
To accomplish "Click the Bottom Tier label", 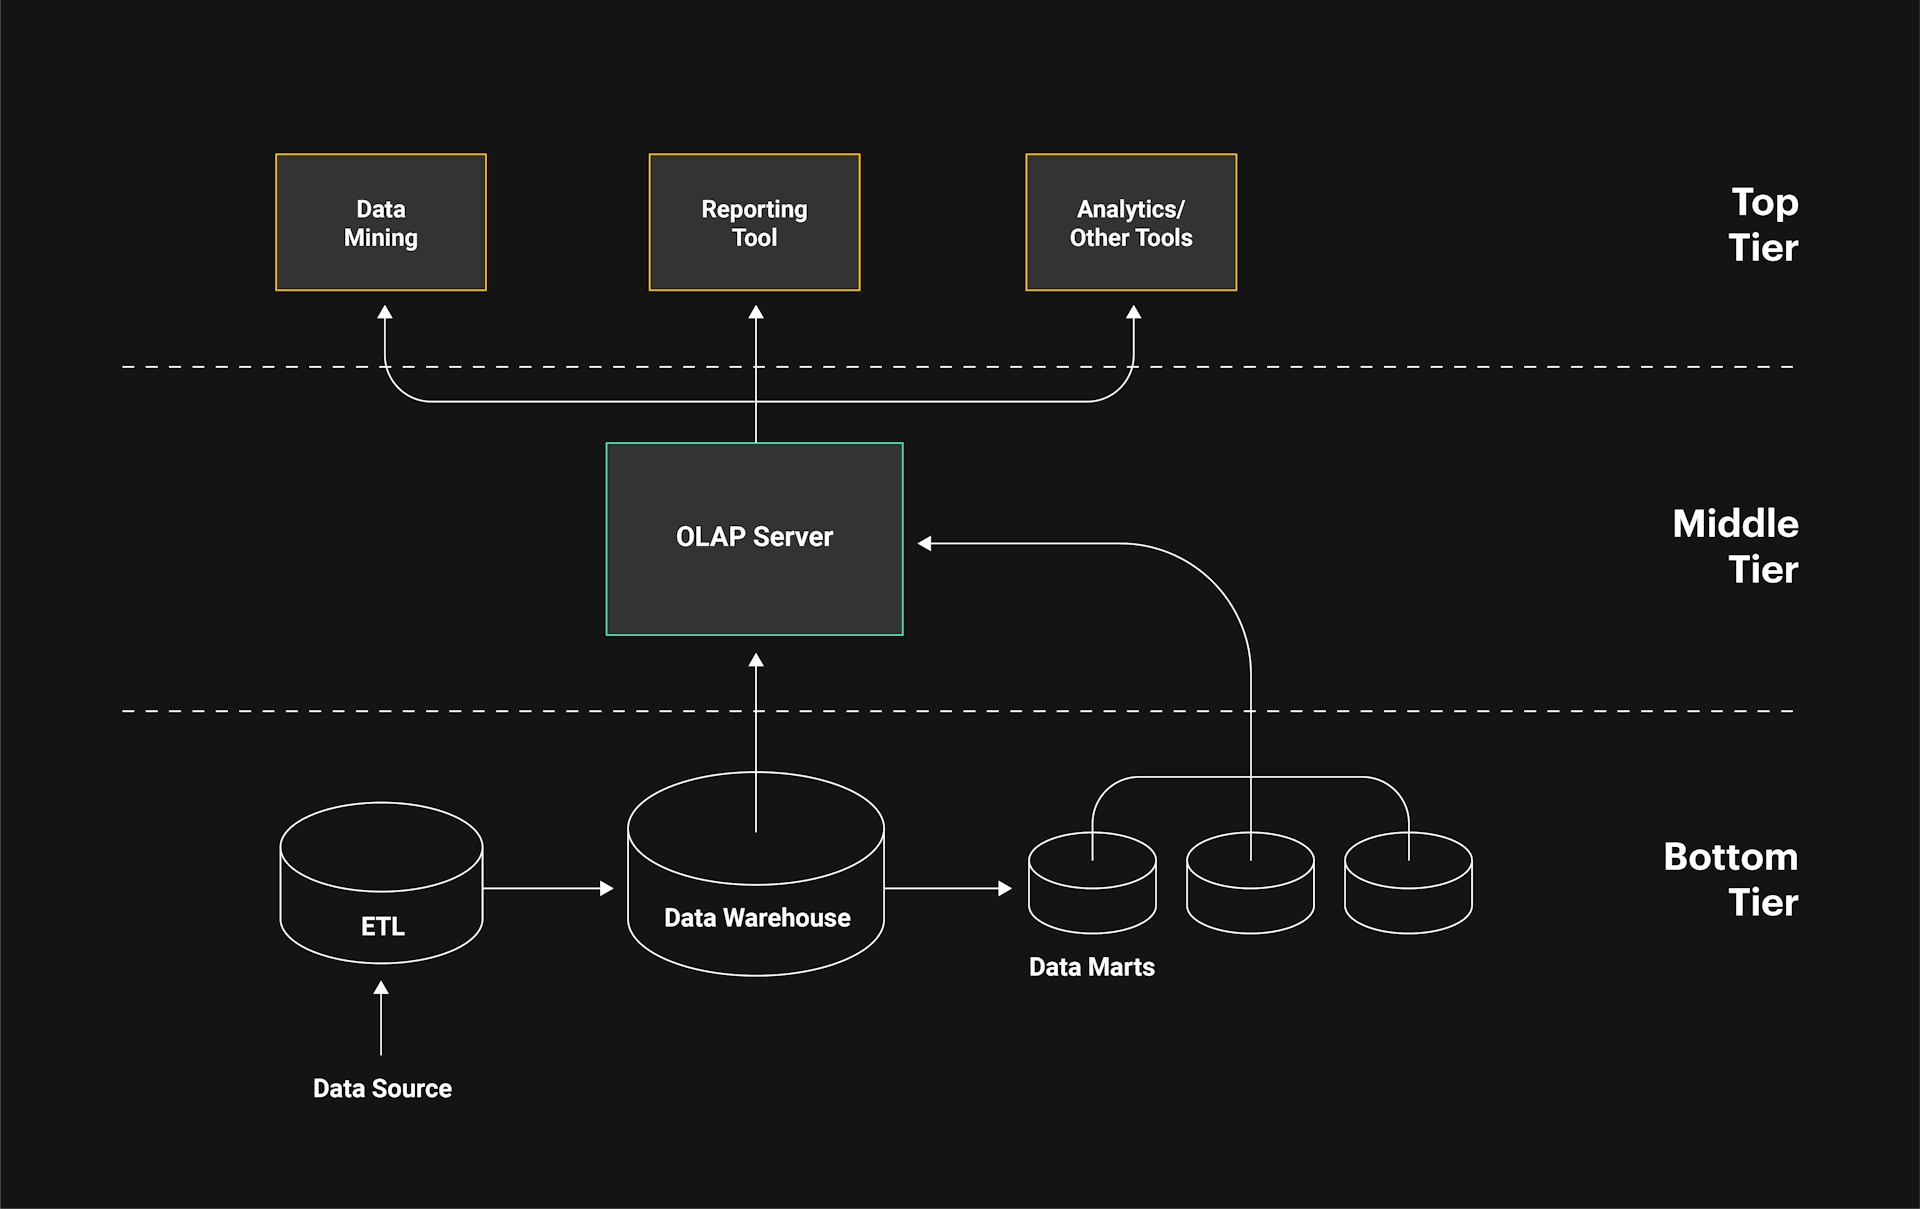I will click(1730, 878).
